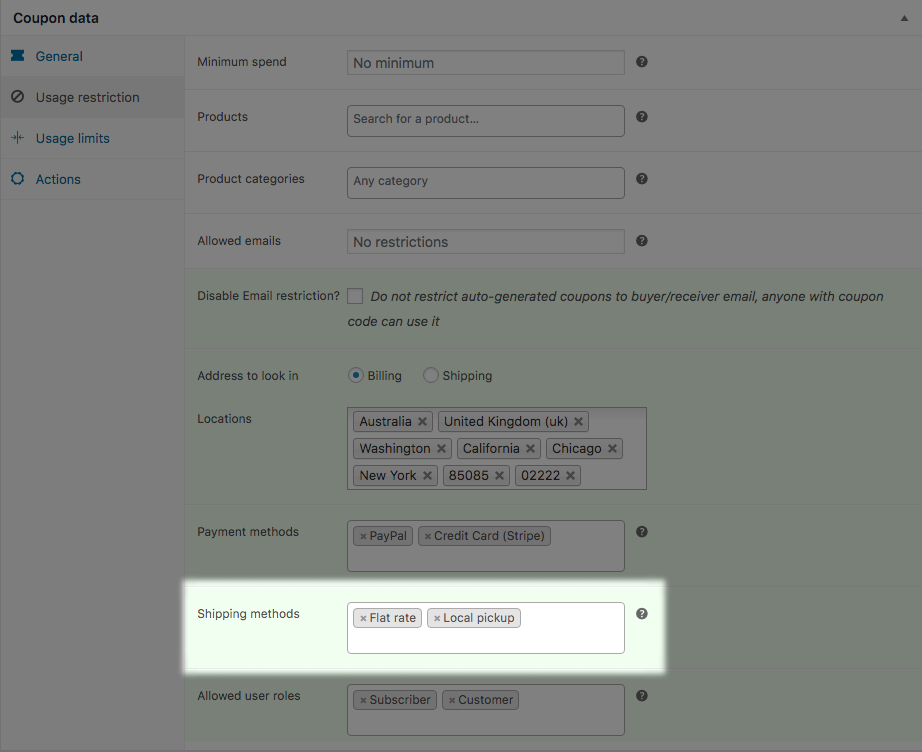Image resolution: width=922 pixels, height=752 pixels.
Task: Enable Disable Email restriction checkbox
Action: [x=355, y=296]
